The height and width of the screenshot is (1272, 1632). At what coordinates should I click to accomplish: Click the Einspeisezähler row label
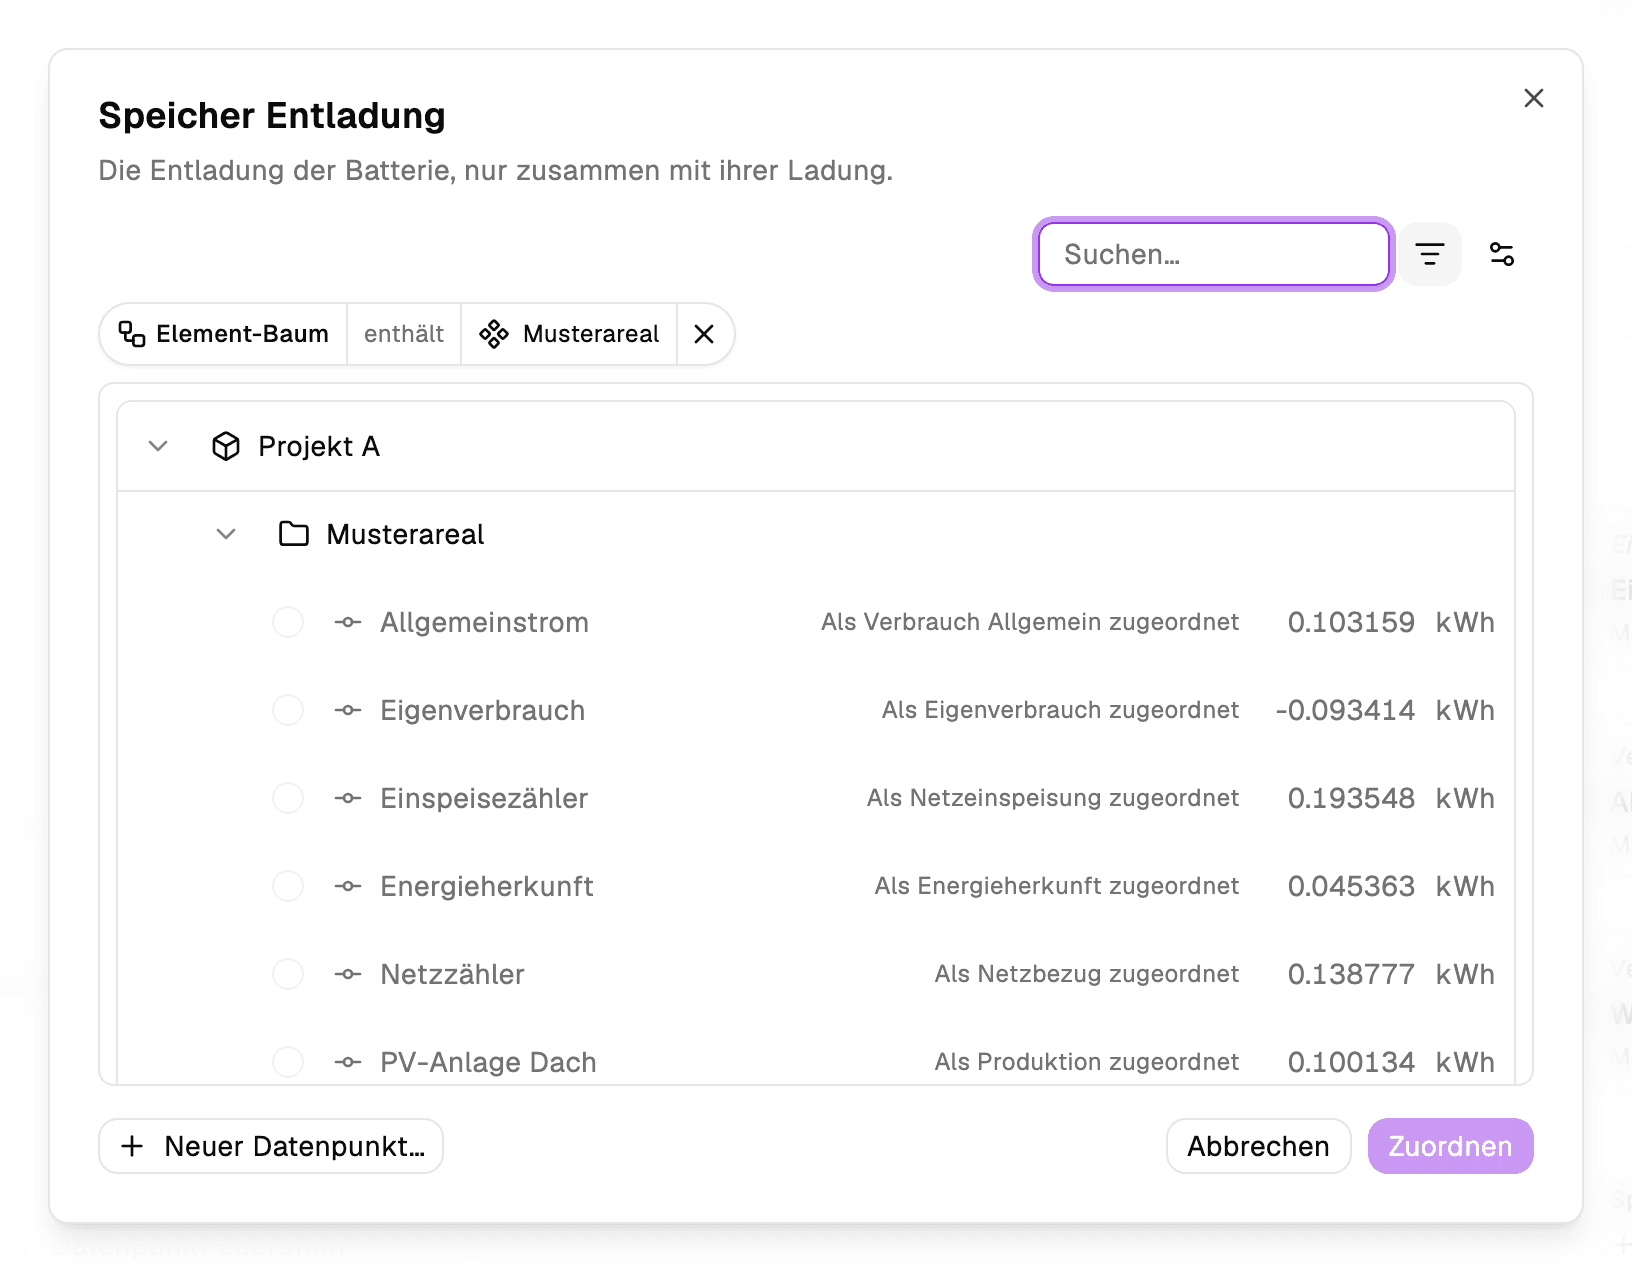click(x=484, y=798)
